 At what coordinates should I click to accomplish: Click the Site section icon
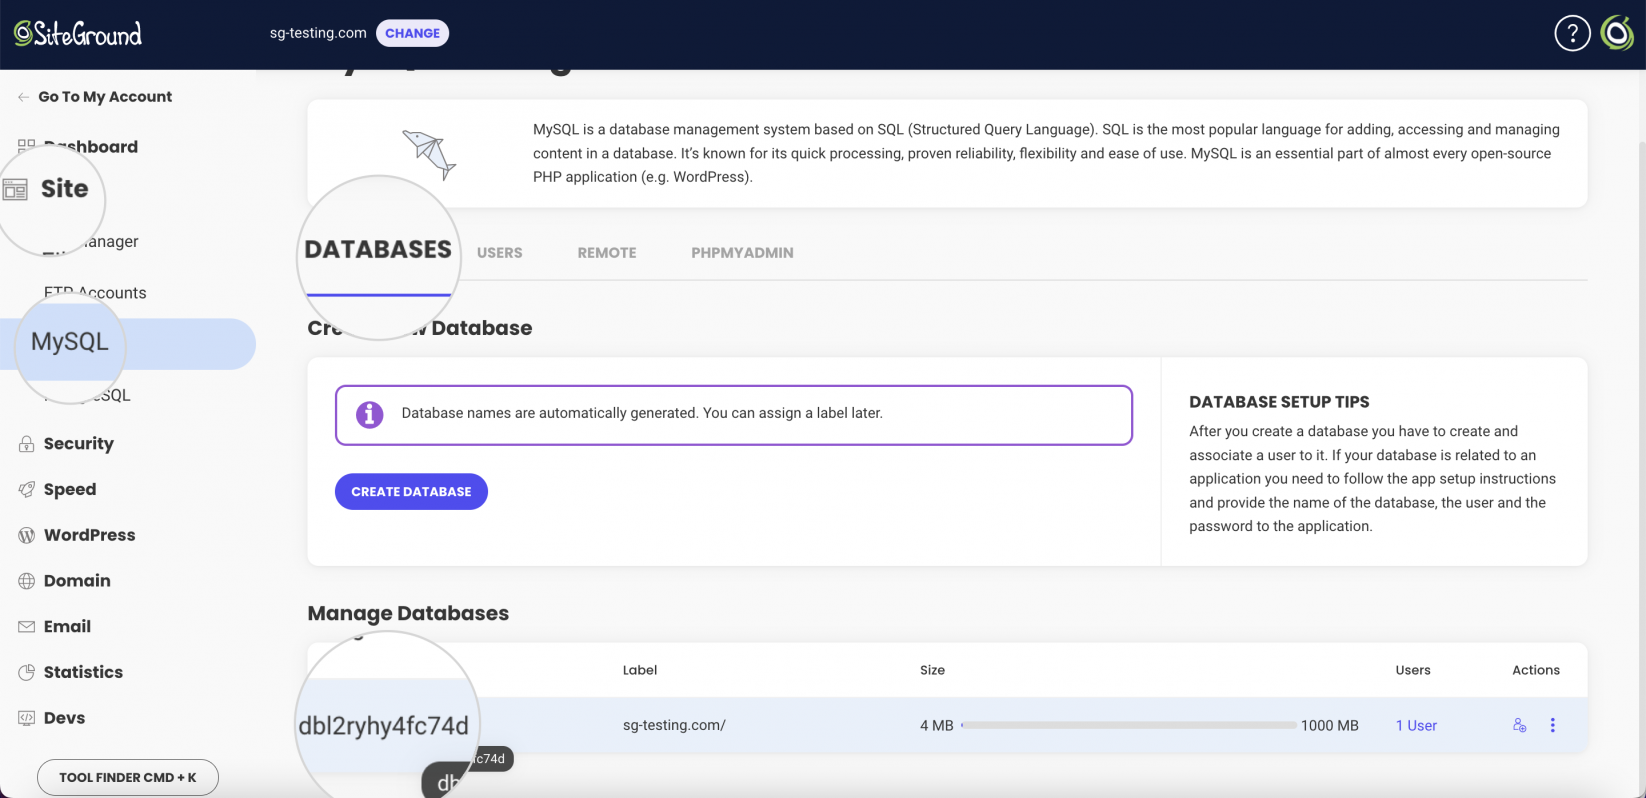point(15,189)
